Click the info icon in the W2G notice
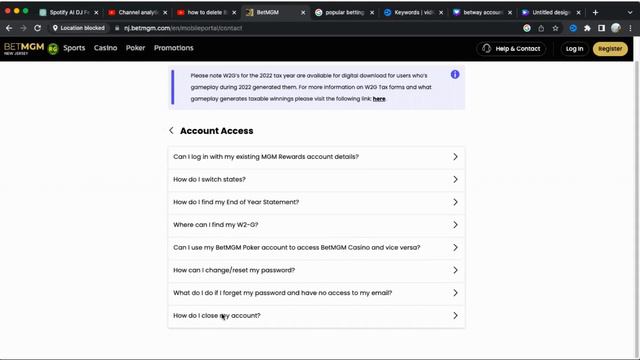640x360 pixels. click(x=455, y=74)
